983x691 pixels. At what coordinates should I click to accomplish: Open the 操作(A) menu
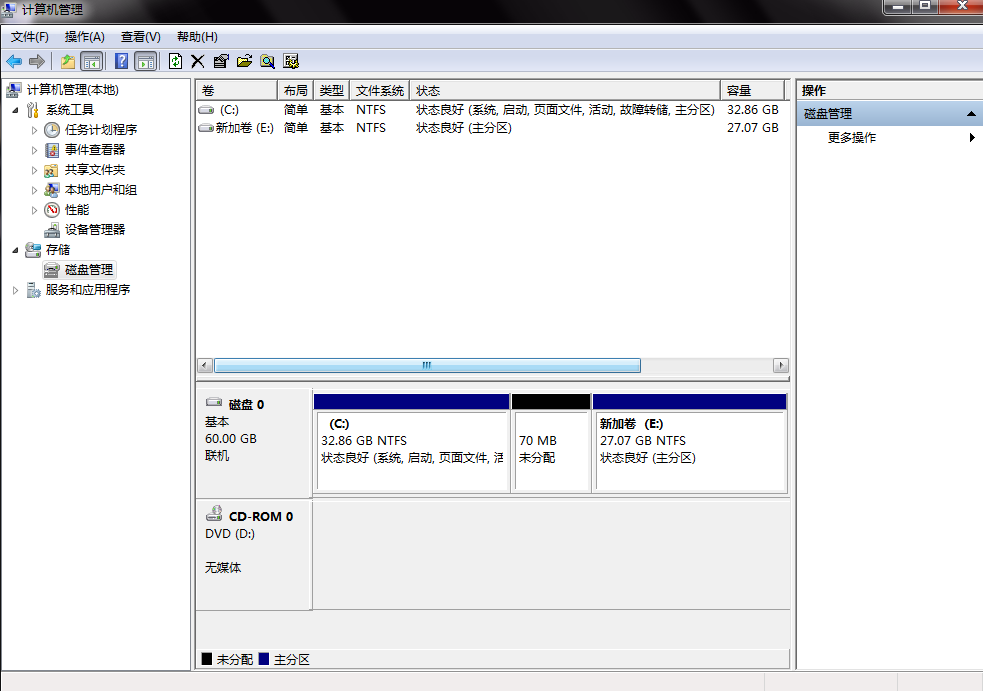pos(84,36)
